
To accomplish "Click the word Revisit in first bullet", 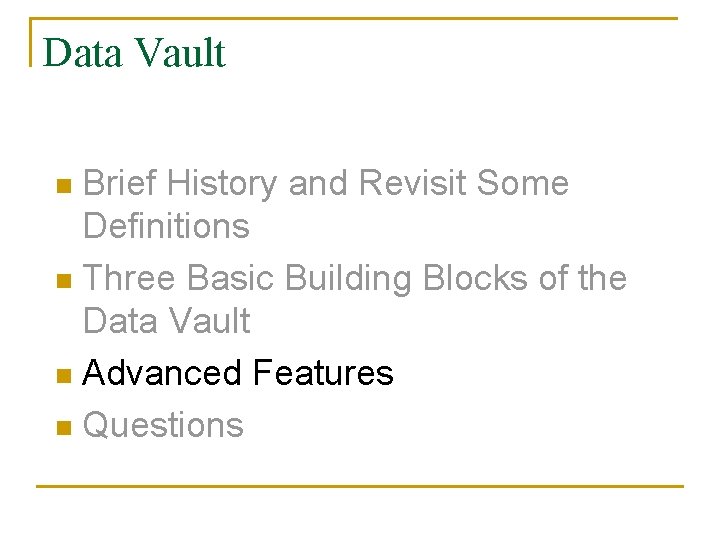I will click(x=412, y=182).
